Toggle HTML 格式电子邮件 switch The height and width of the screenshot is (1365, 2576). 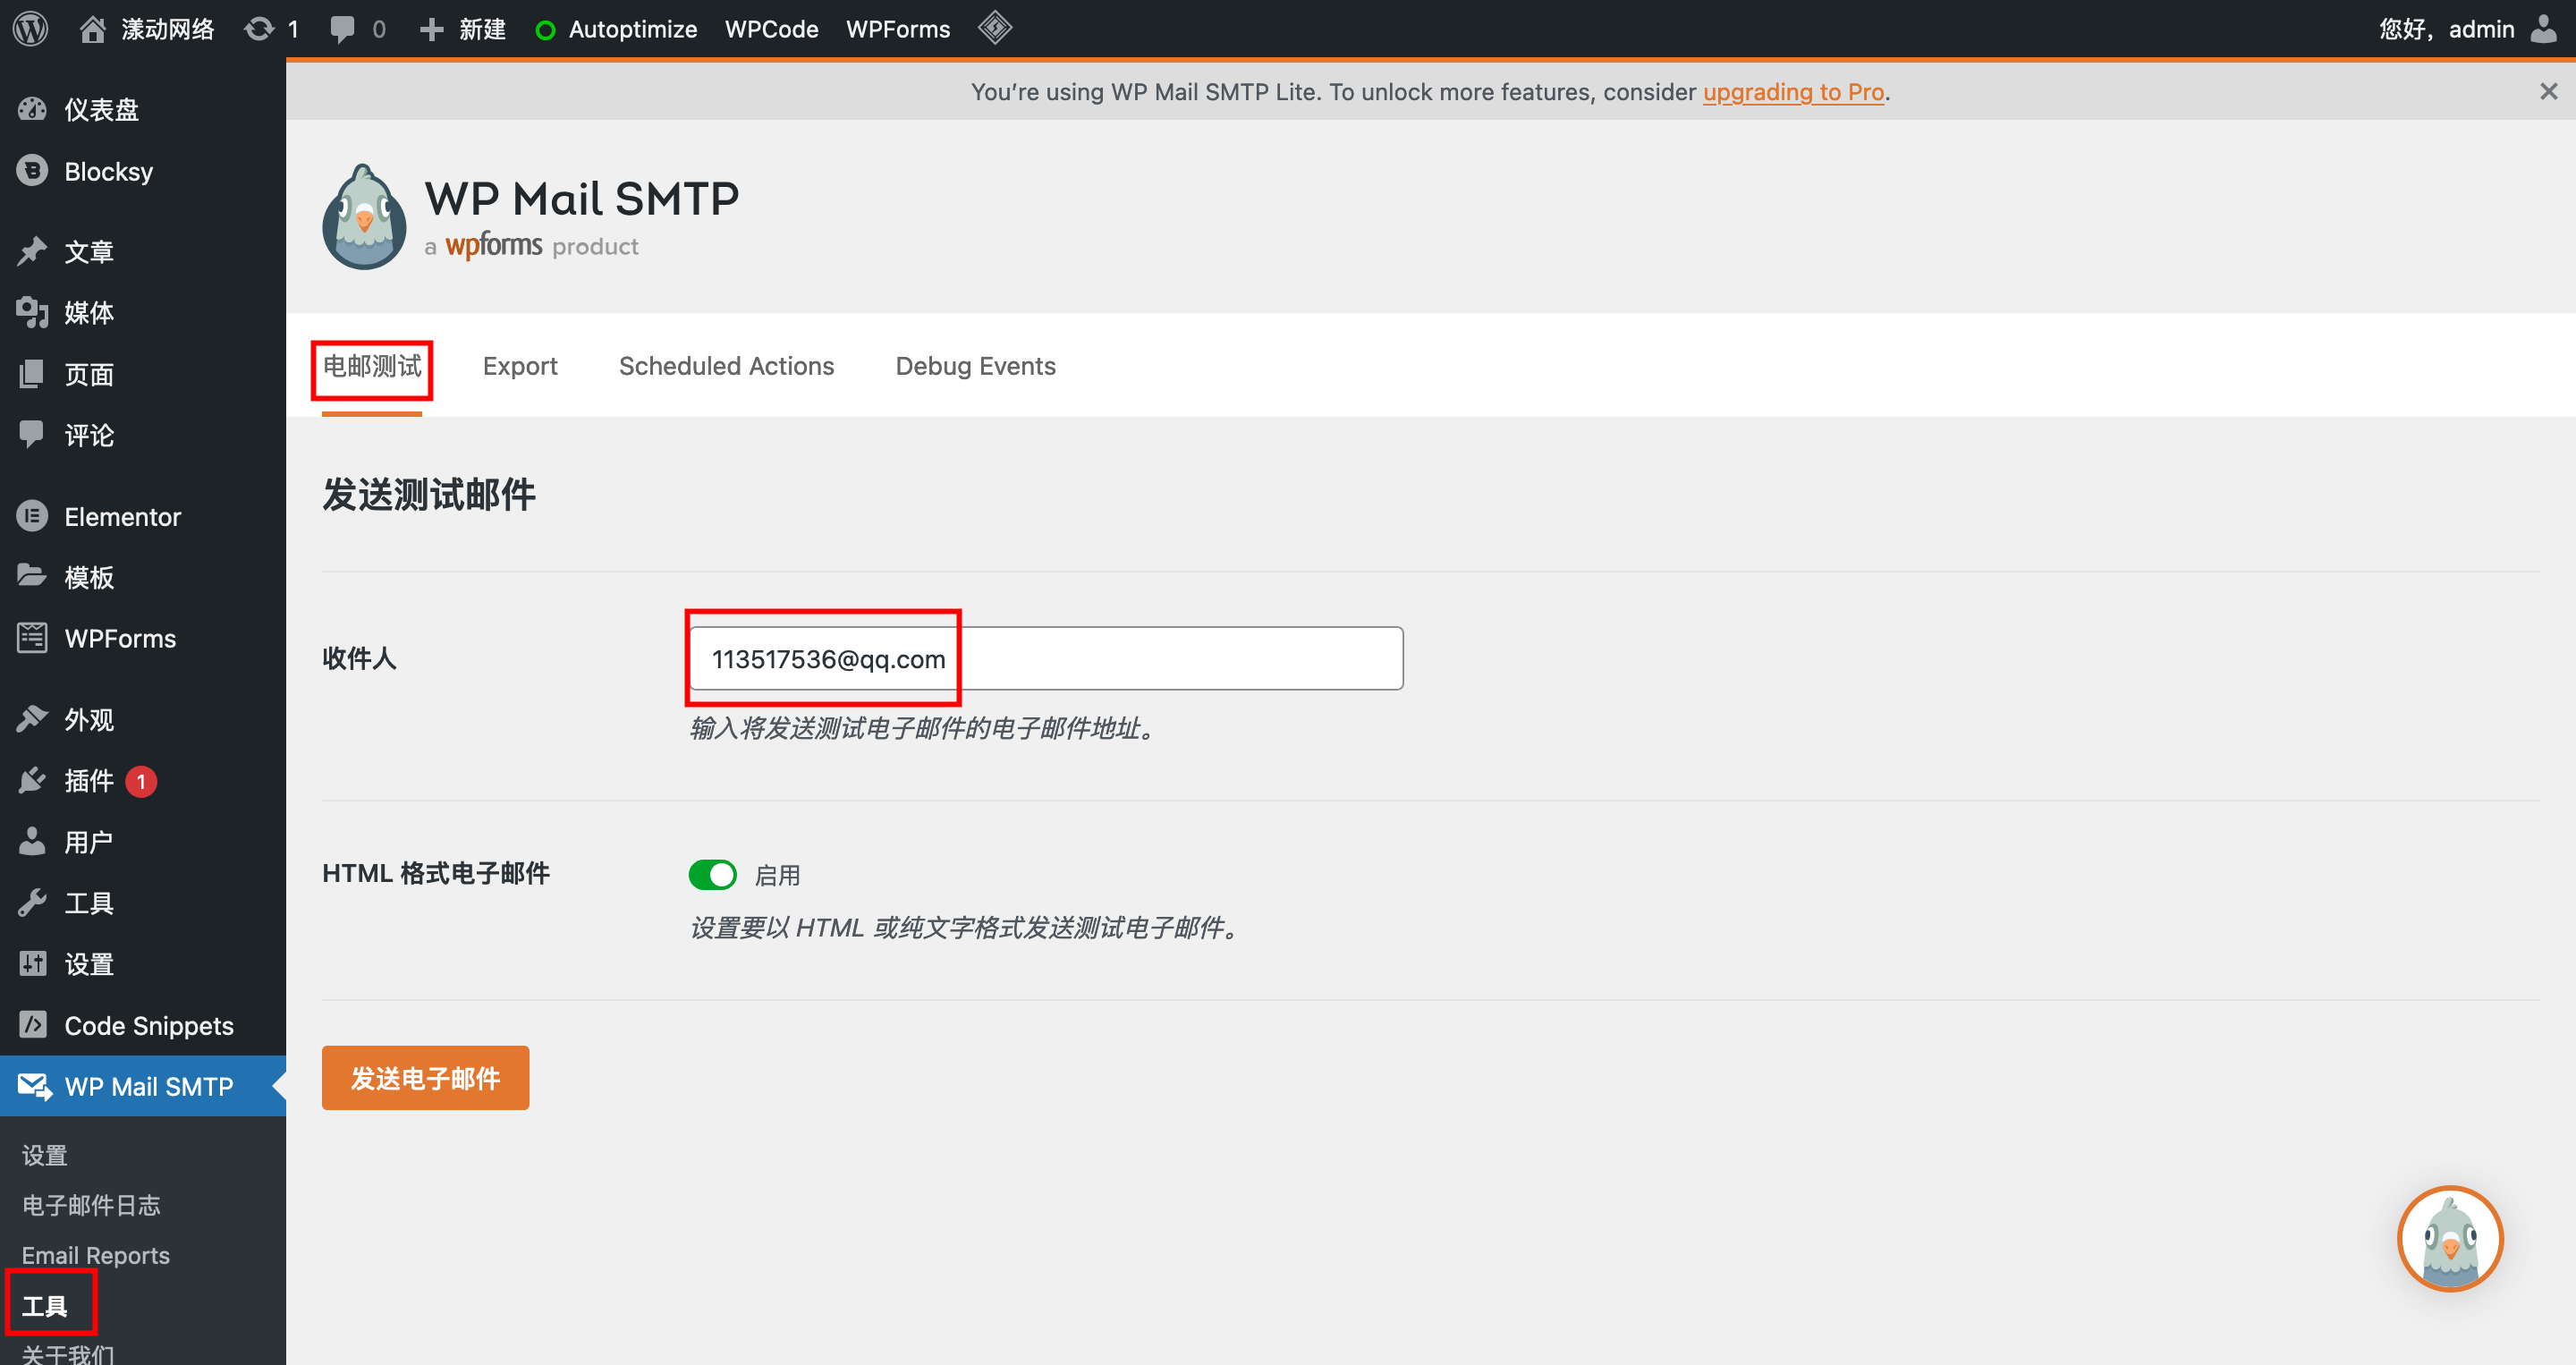(x=712, y=875)
